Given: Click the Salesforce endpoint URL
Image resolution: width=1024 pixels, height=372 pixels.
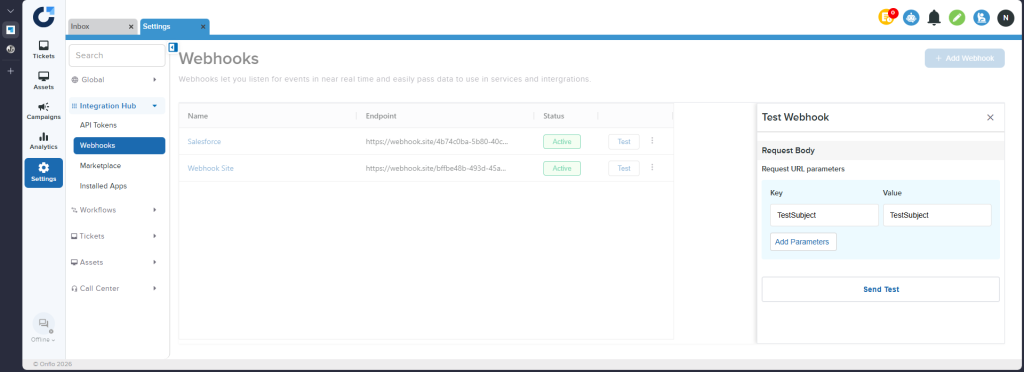Looking at the screenshot, I should click(437, 141).
